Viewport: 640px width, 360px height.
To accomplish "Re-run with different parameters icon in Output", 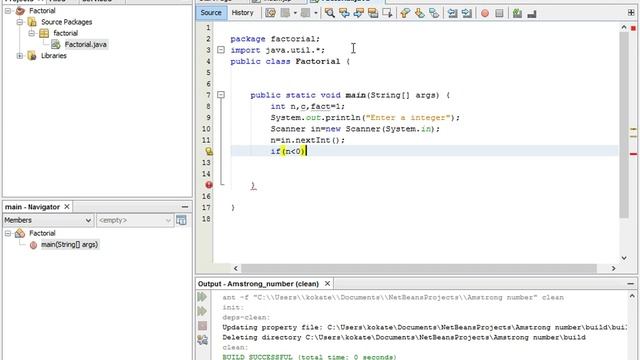I will pyautogui.click(x=202, y=311).
